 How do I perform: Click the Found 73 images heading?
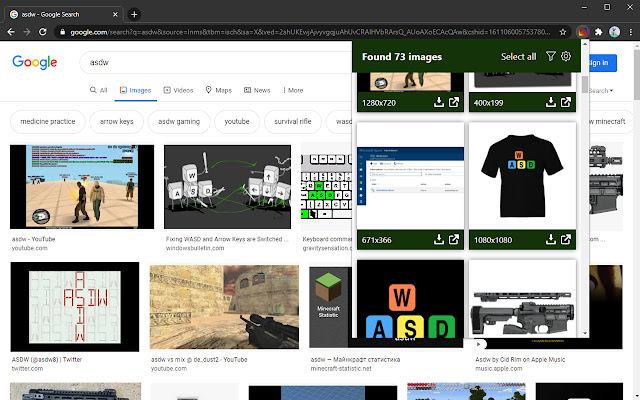point(402,57)
